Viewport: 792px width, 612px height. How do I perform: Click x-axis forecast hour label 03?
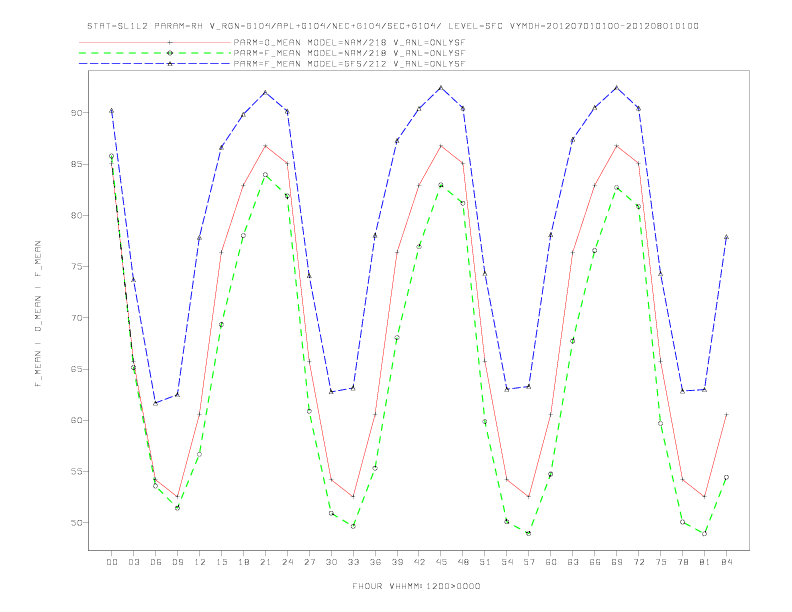[133, 562]
